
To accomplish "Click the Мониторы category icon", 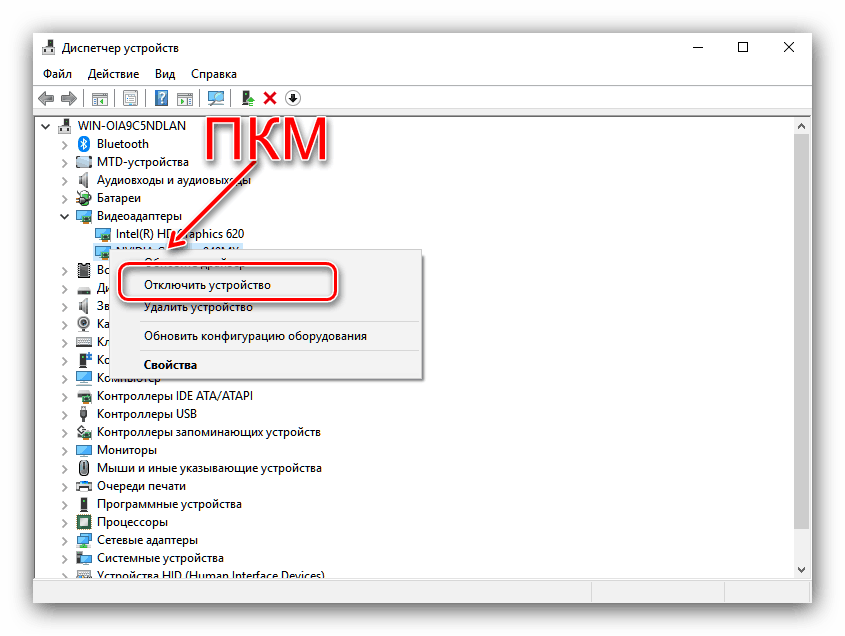I will pos(84,450).
